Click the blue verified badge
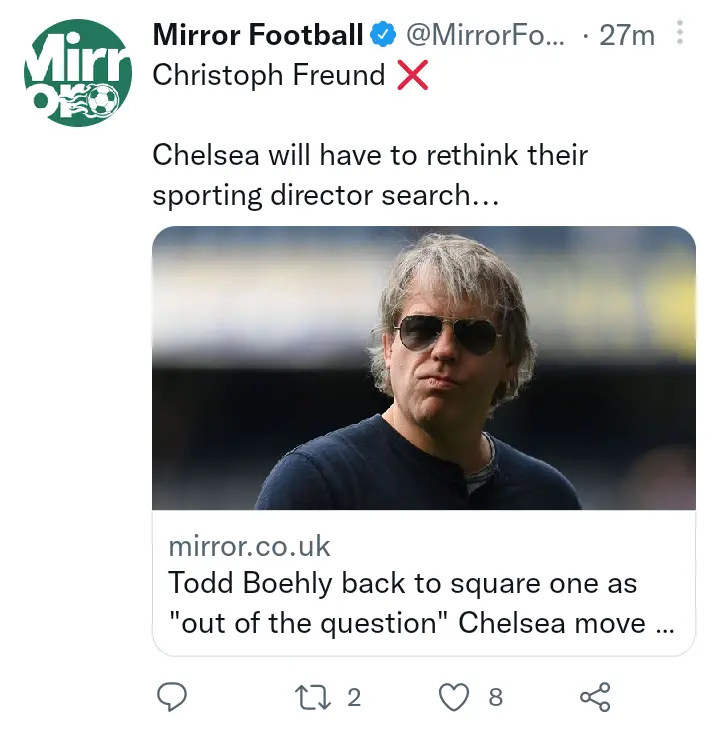The image size is (720, 733). pos(383,35)
